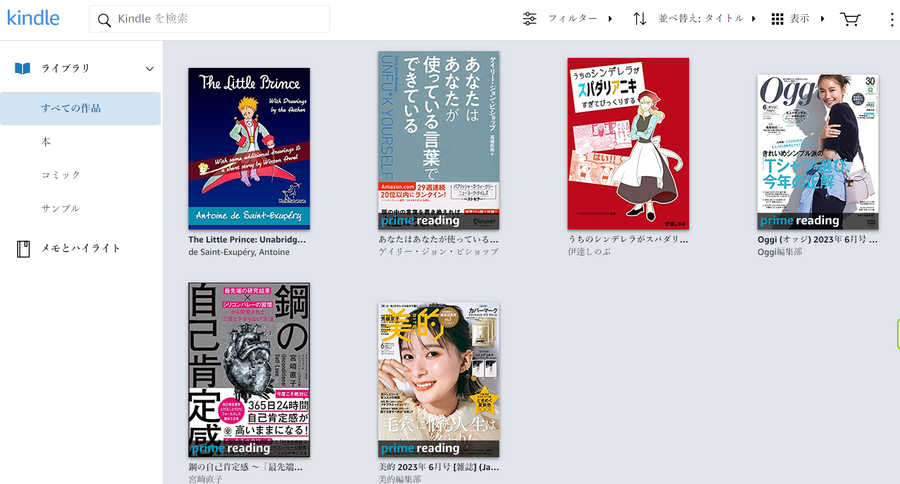Expand the 並べ替え arrow
The width and height of the screenshot is (900, 484).
click(754, 19)
